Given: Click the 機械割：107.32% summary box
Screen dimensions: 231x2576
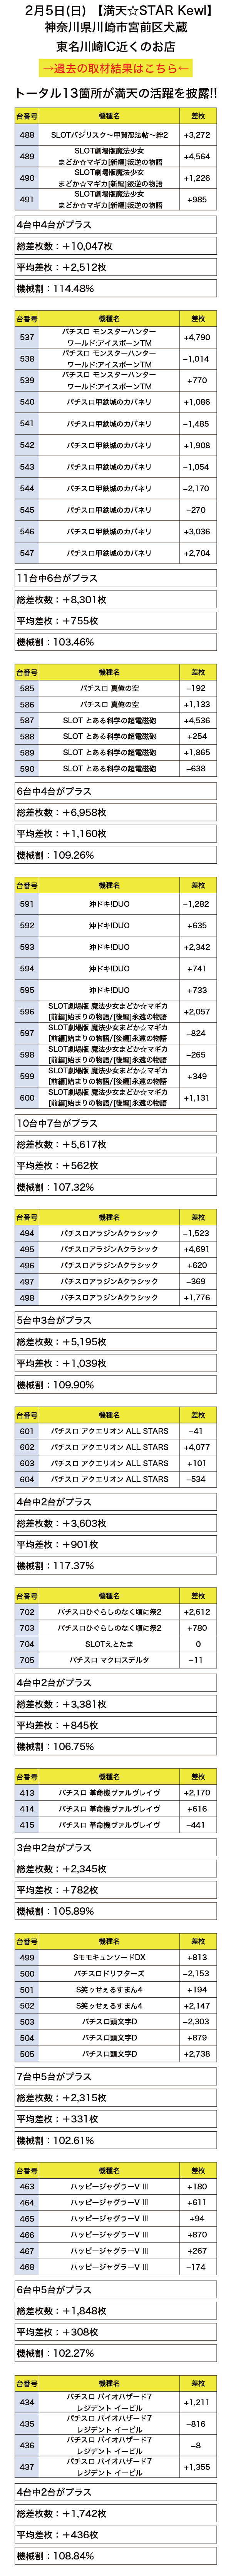Looking at the screenshot, I should point(115,1187).
